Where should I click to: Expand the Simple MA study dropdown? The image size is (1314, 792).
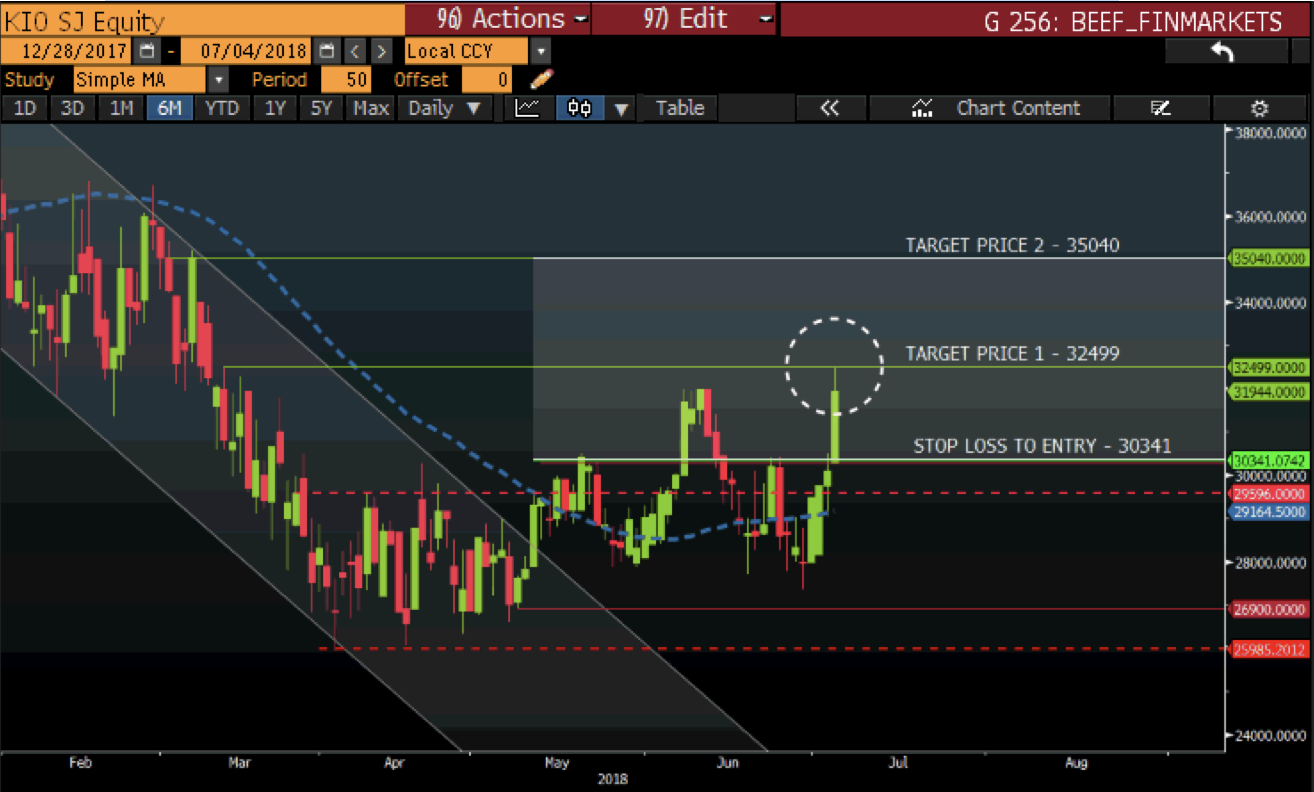[218, 79]
